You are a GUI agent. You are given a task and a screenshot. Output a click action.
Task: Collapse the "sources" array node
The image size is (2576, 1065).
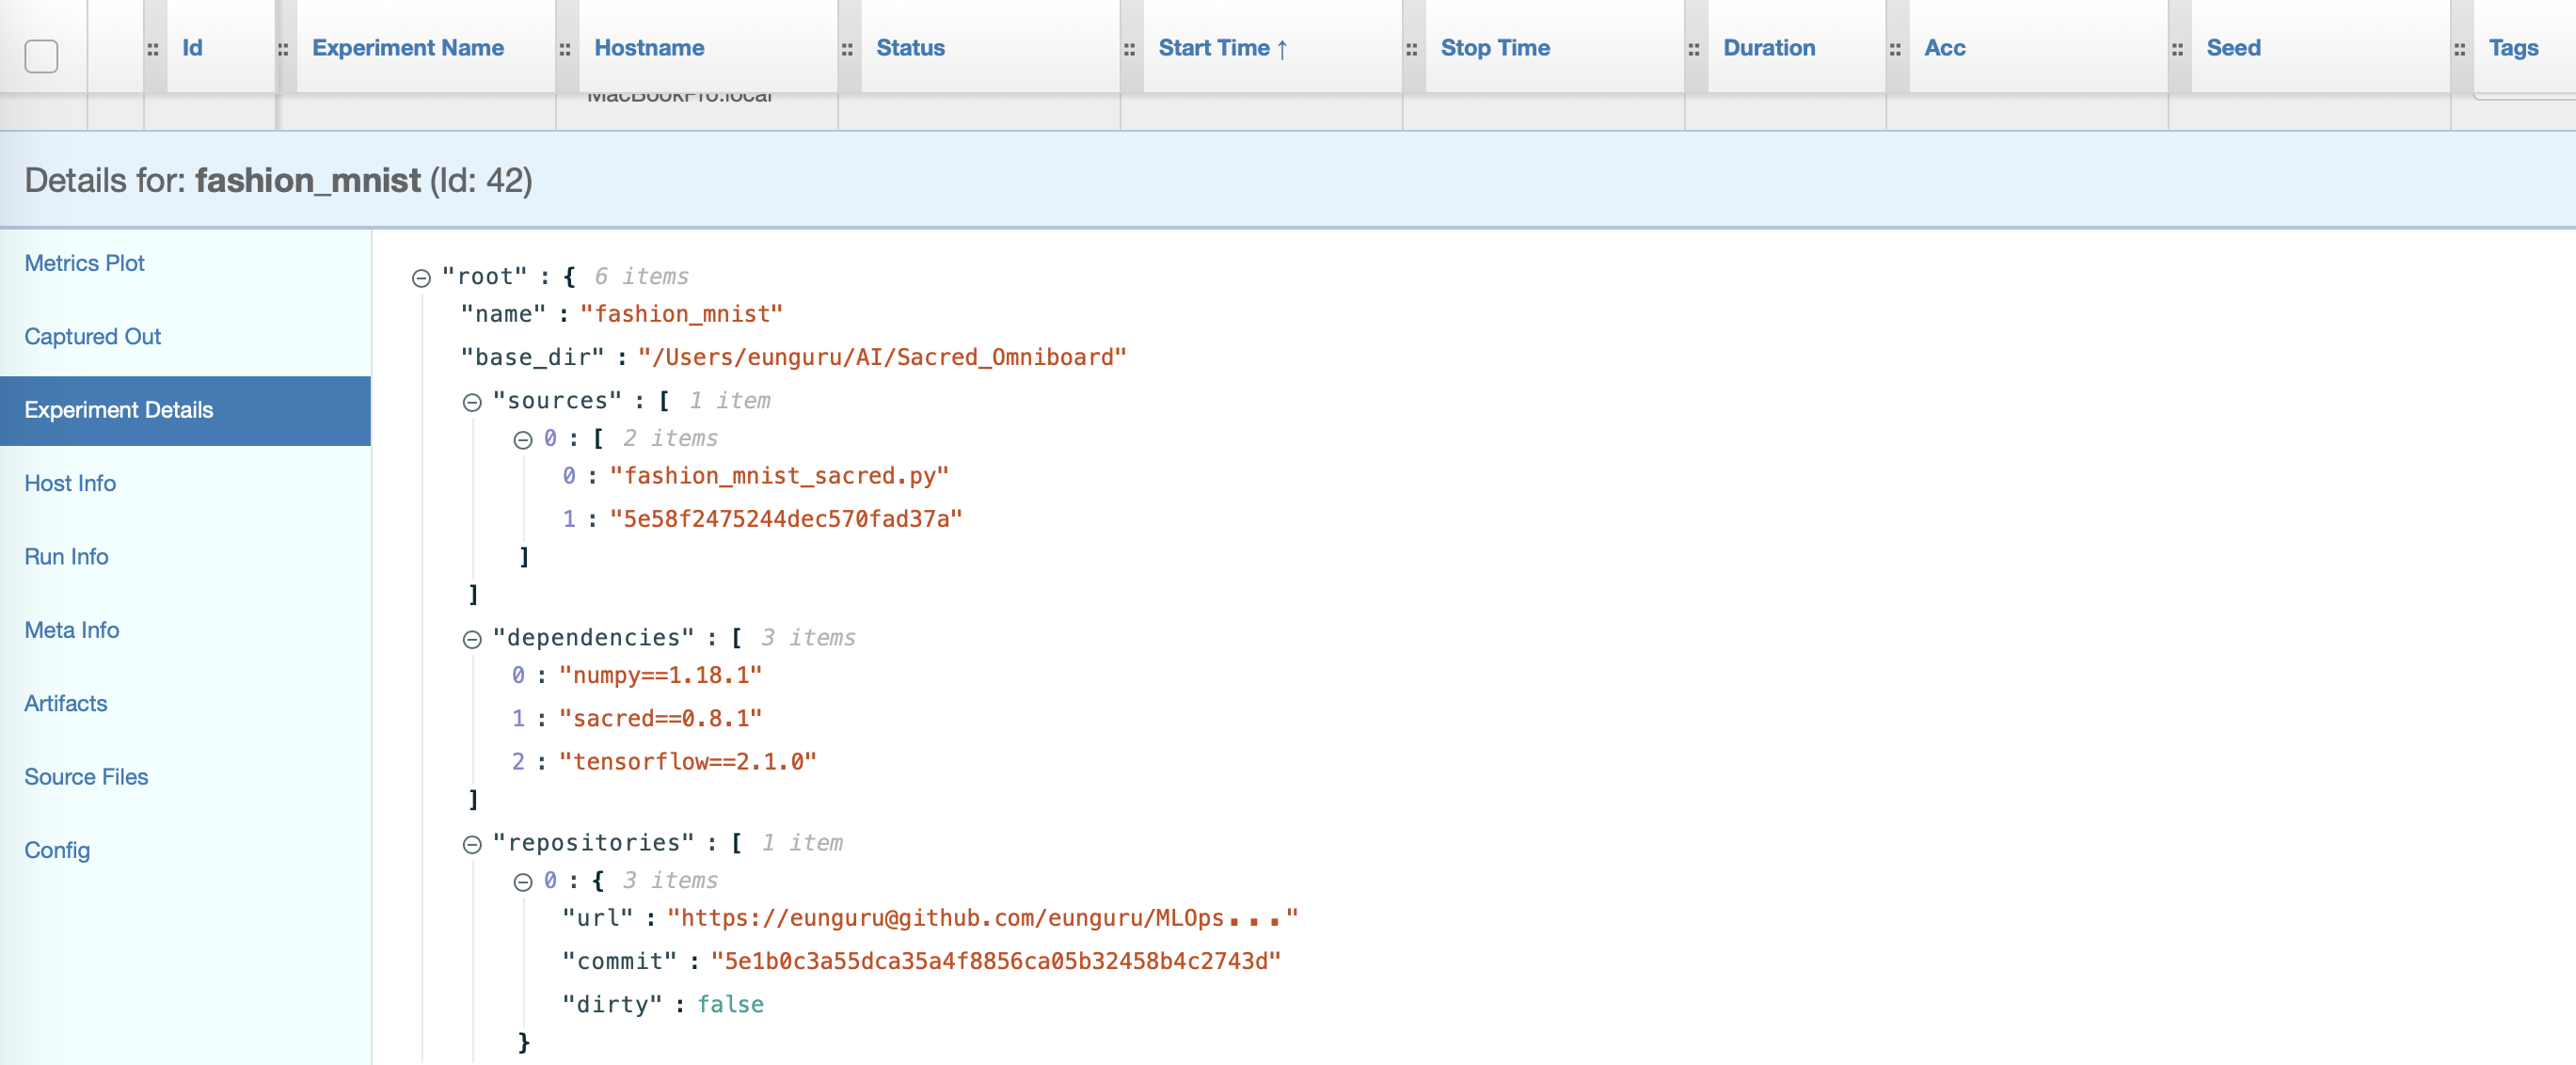point(472,402)
